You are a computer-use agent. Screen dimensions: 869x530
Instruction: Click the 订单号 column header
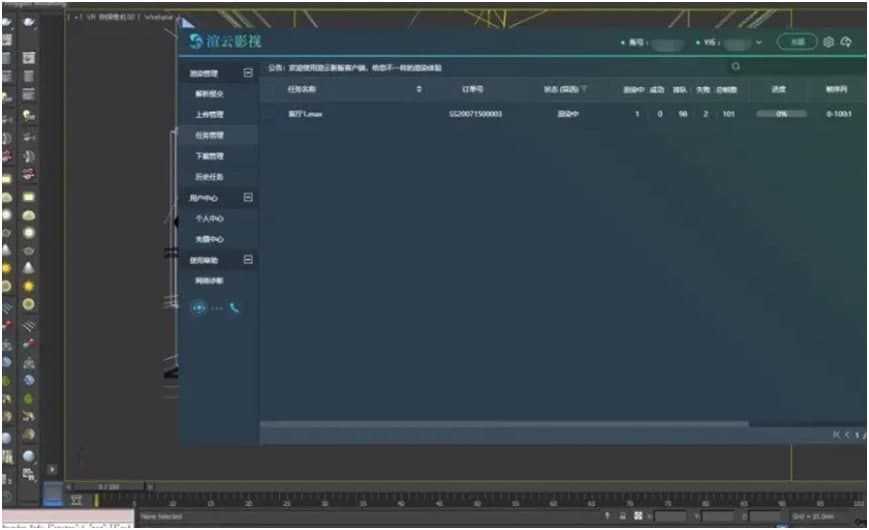pos(473,89)
